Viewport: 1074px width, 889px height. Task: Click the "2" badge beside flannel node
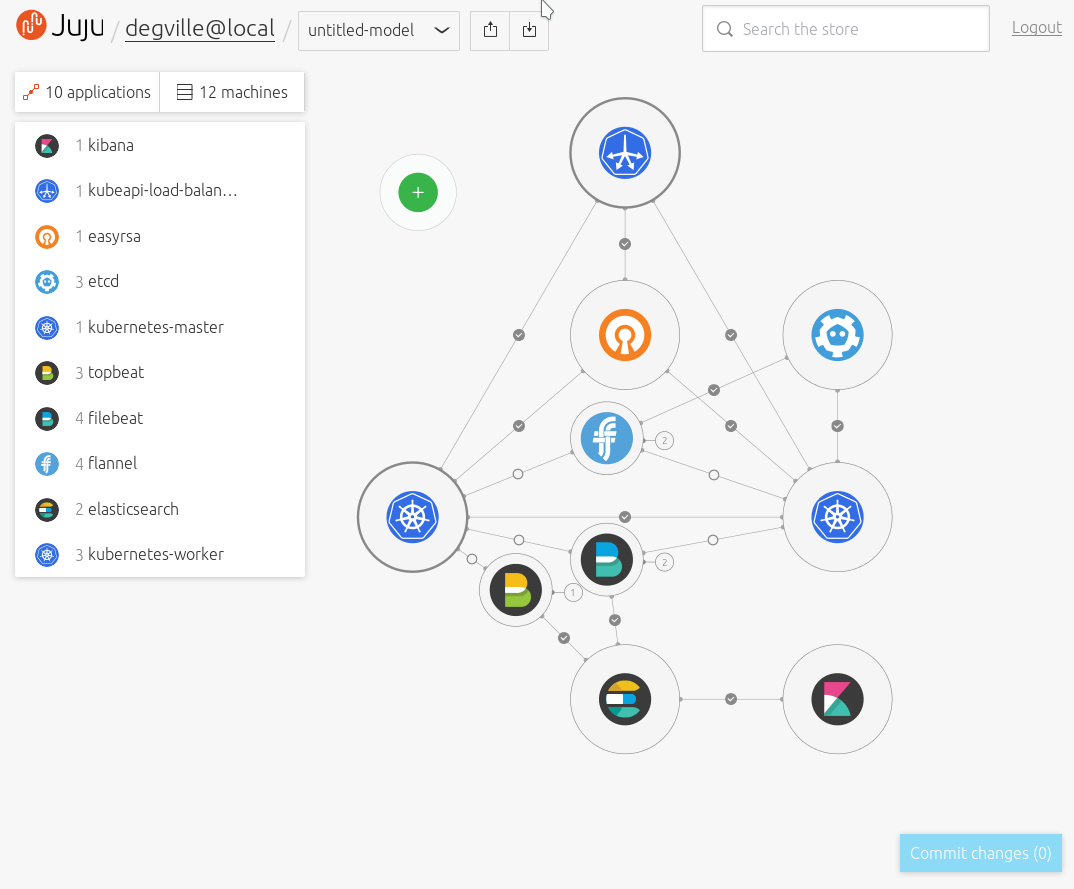pos(664,440)
